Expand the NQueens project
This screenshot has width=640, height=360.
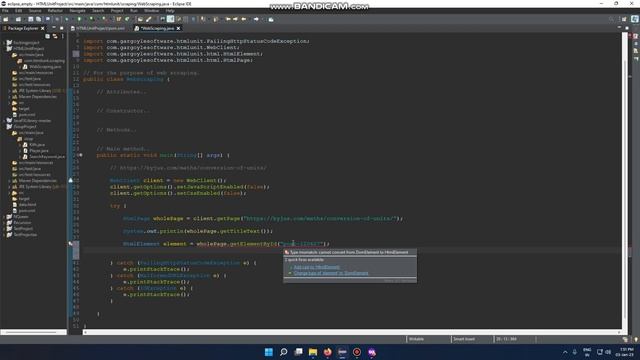point(4,217)
